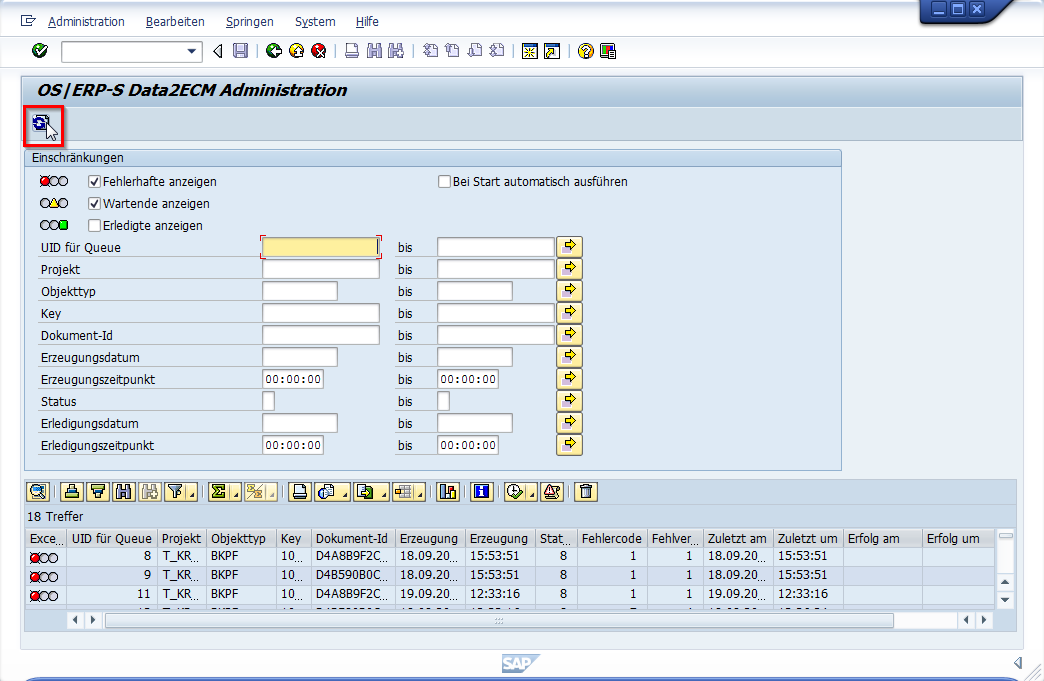
Task: Enable Erledigte anzeigen checkbox
Action: click(x=95, y=226)
